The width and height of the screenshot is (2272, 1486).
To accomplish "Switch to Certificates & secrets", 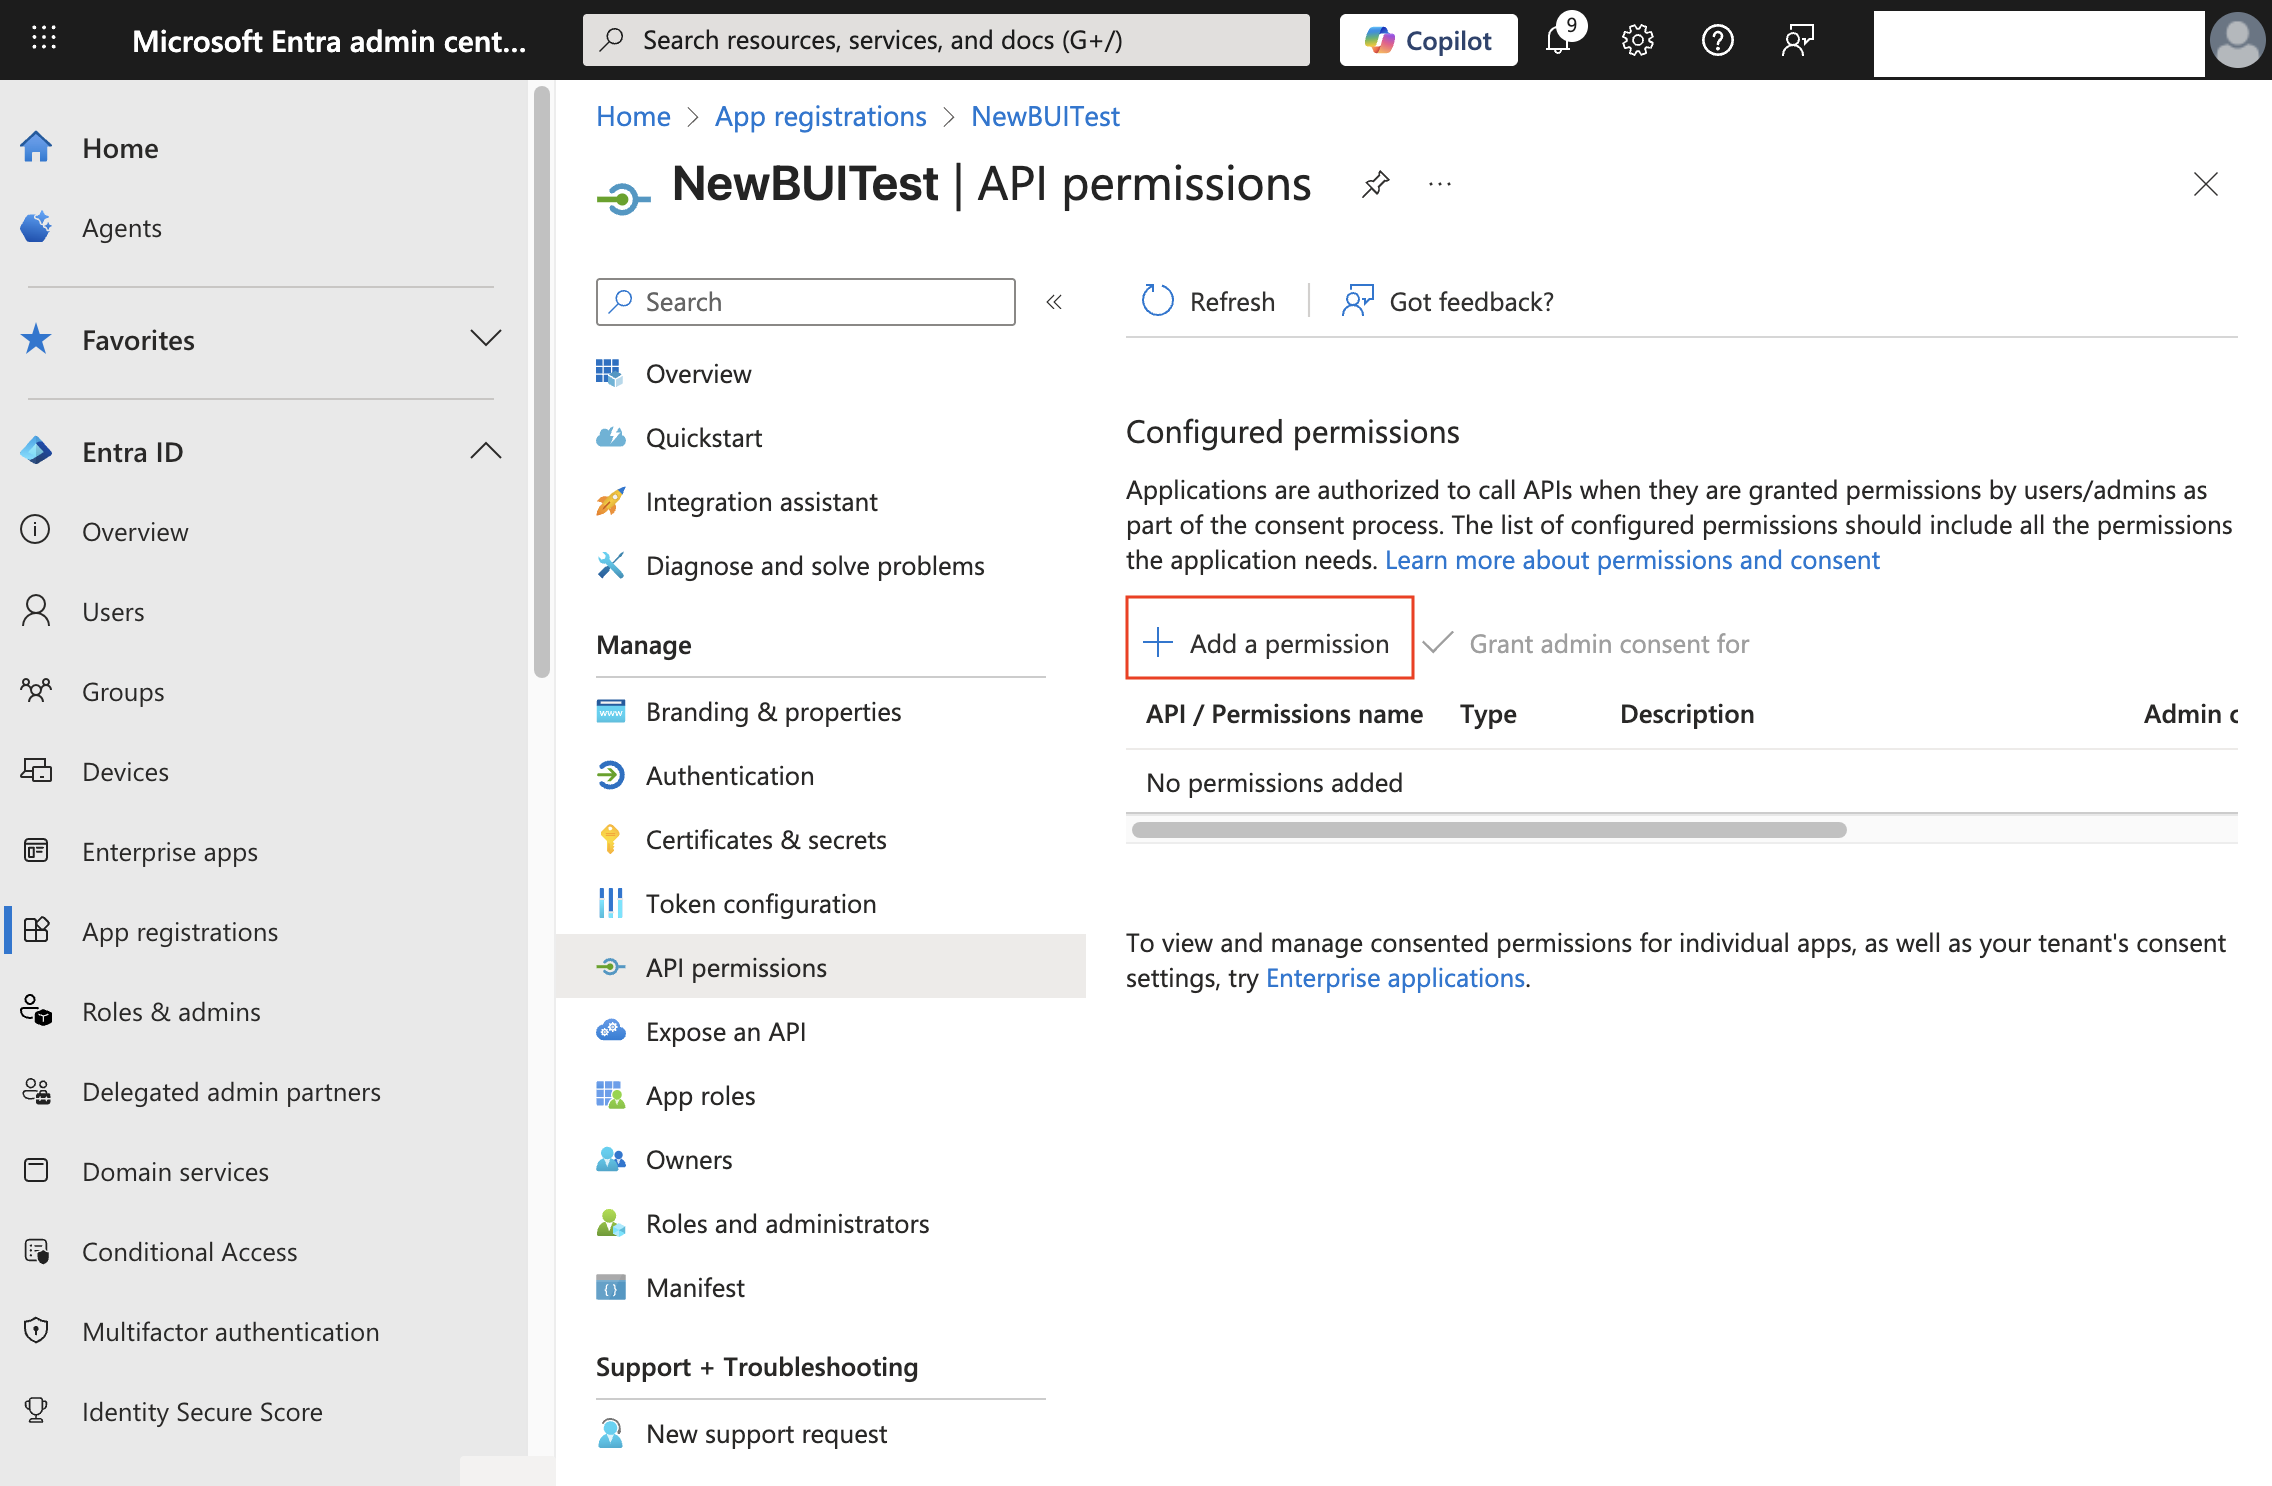I will click(x=766, y=839).
